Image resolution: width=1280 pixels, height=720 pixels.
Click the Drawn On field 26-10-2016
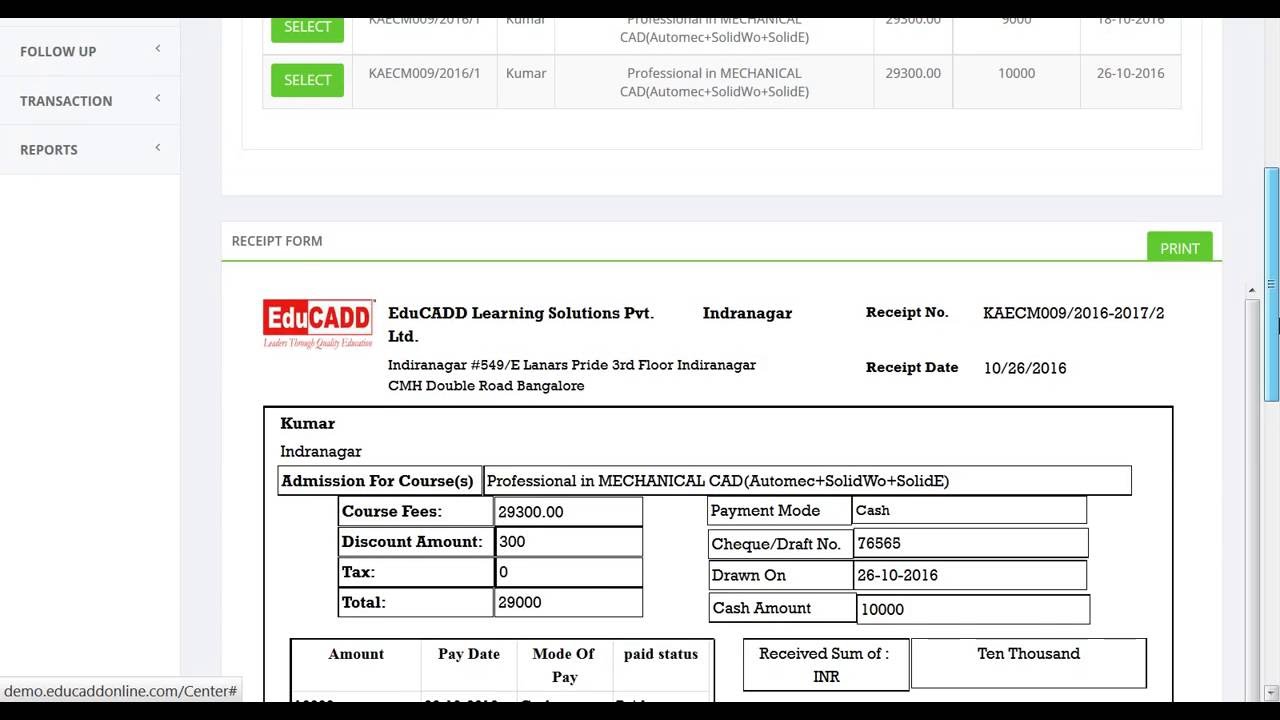(970, 575)
